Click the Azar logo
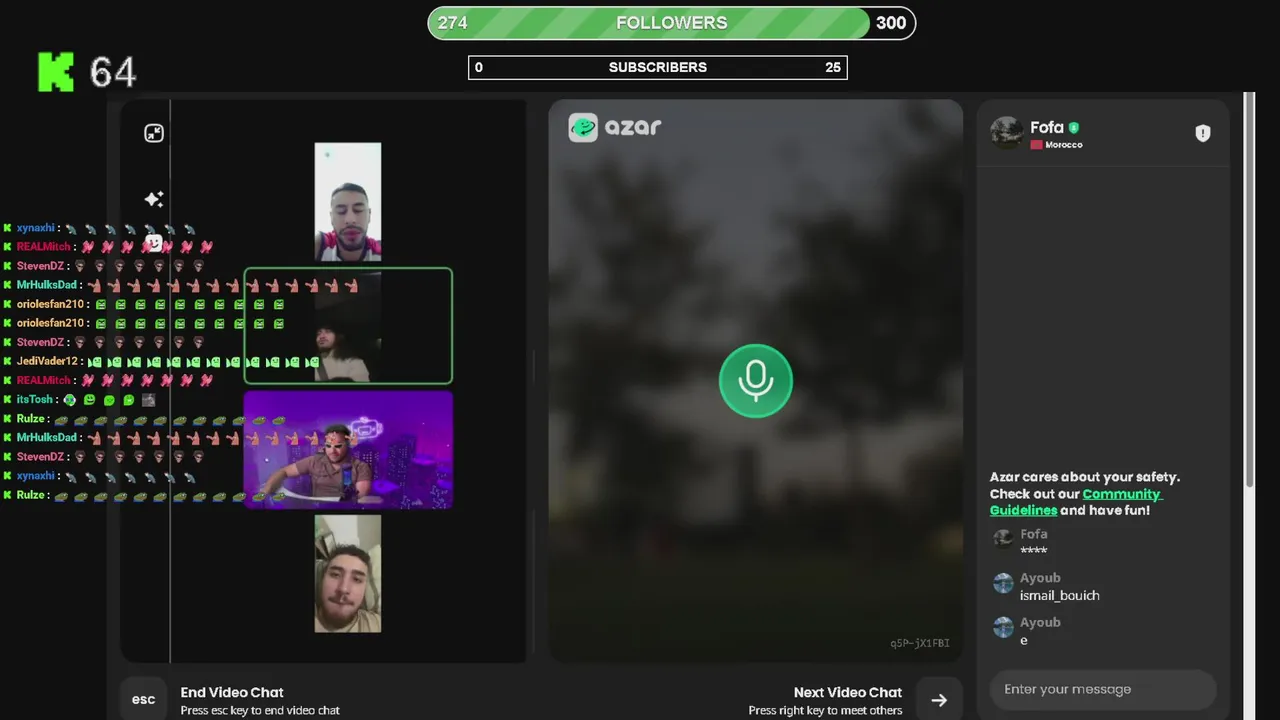 tap(615, 127)
